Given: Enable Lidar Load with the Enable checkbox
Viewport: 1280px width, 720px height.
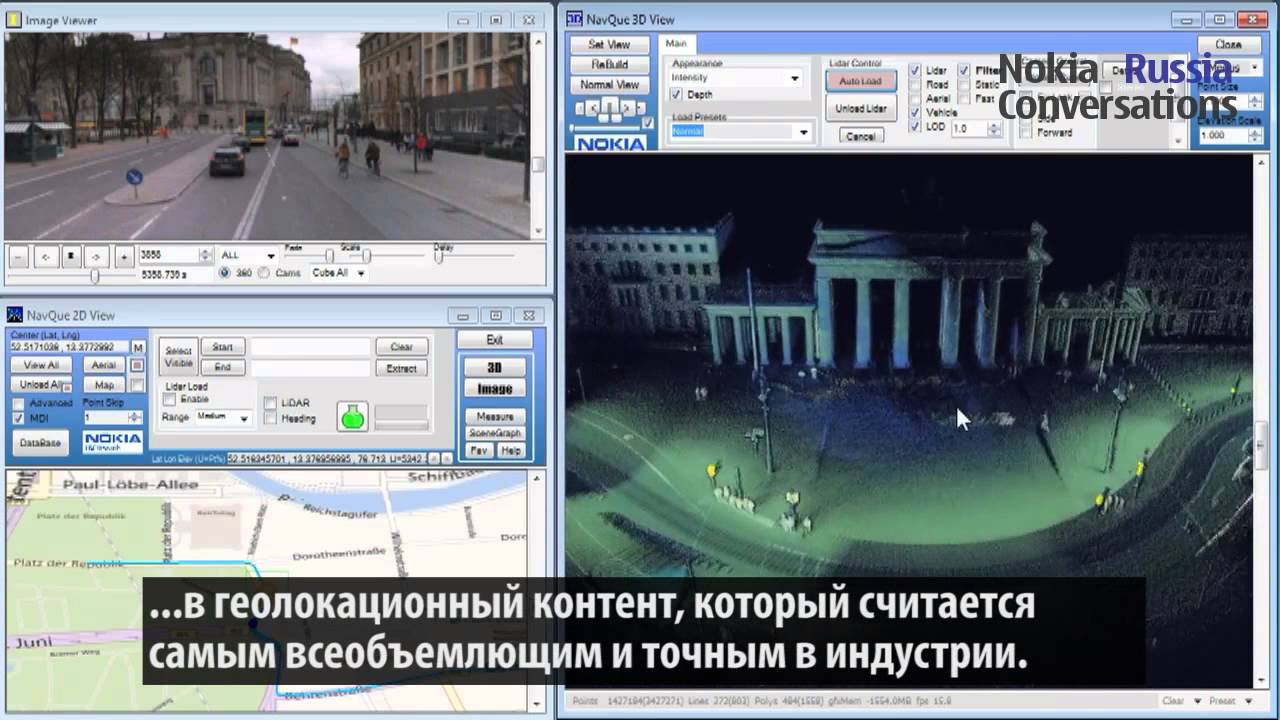Looking at the screenshot, I should tap(170, 399).
